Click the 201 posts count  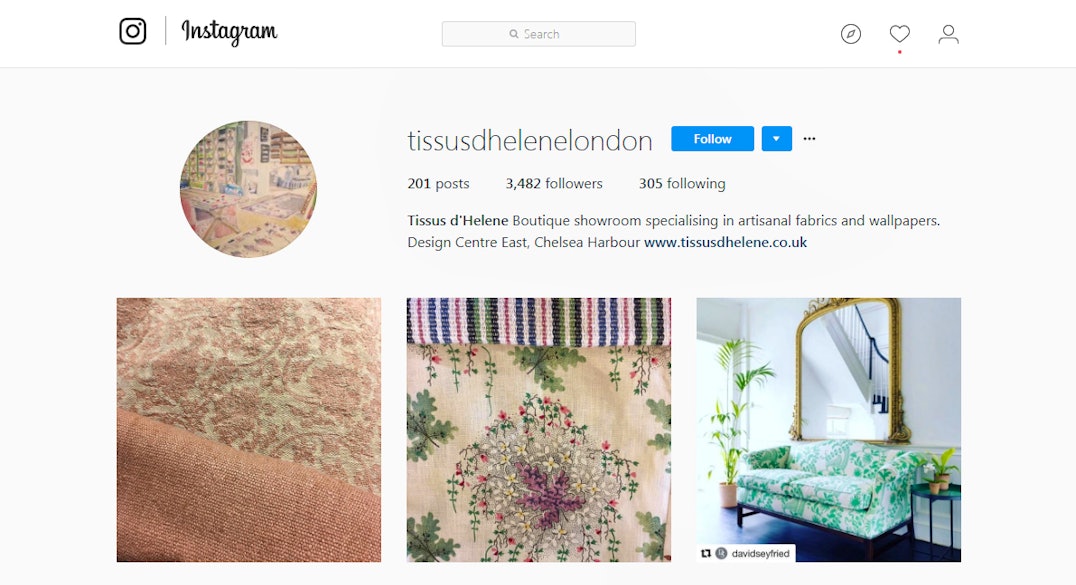[438, 183]
